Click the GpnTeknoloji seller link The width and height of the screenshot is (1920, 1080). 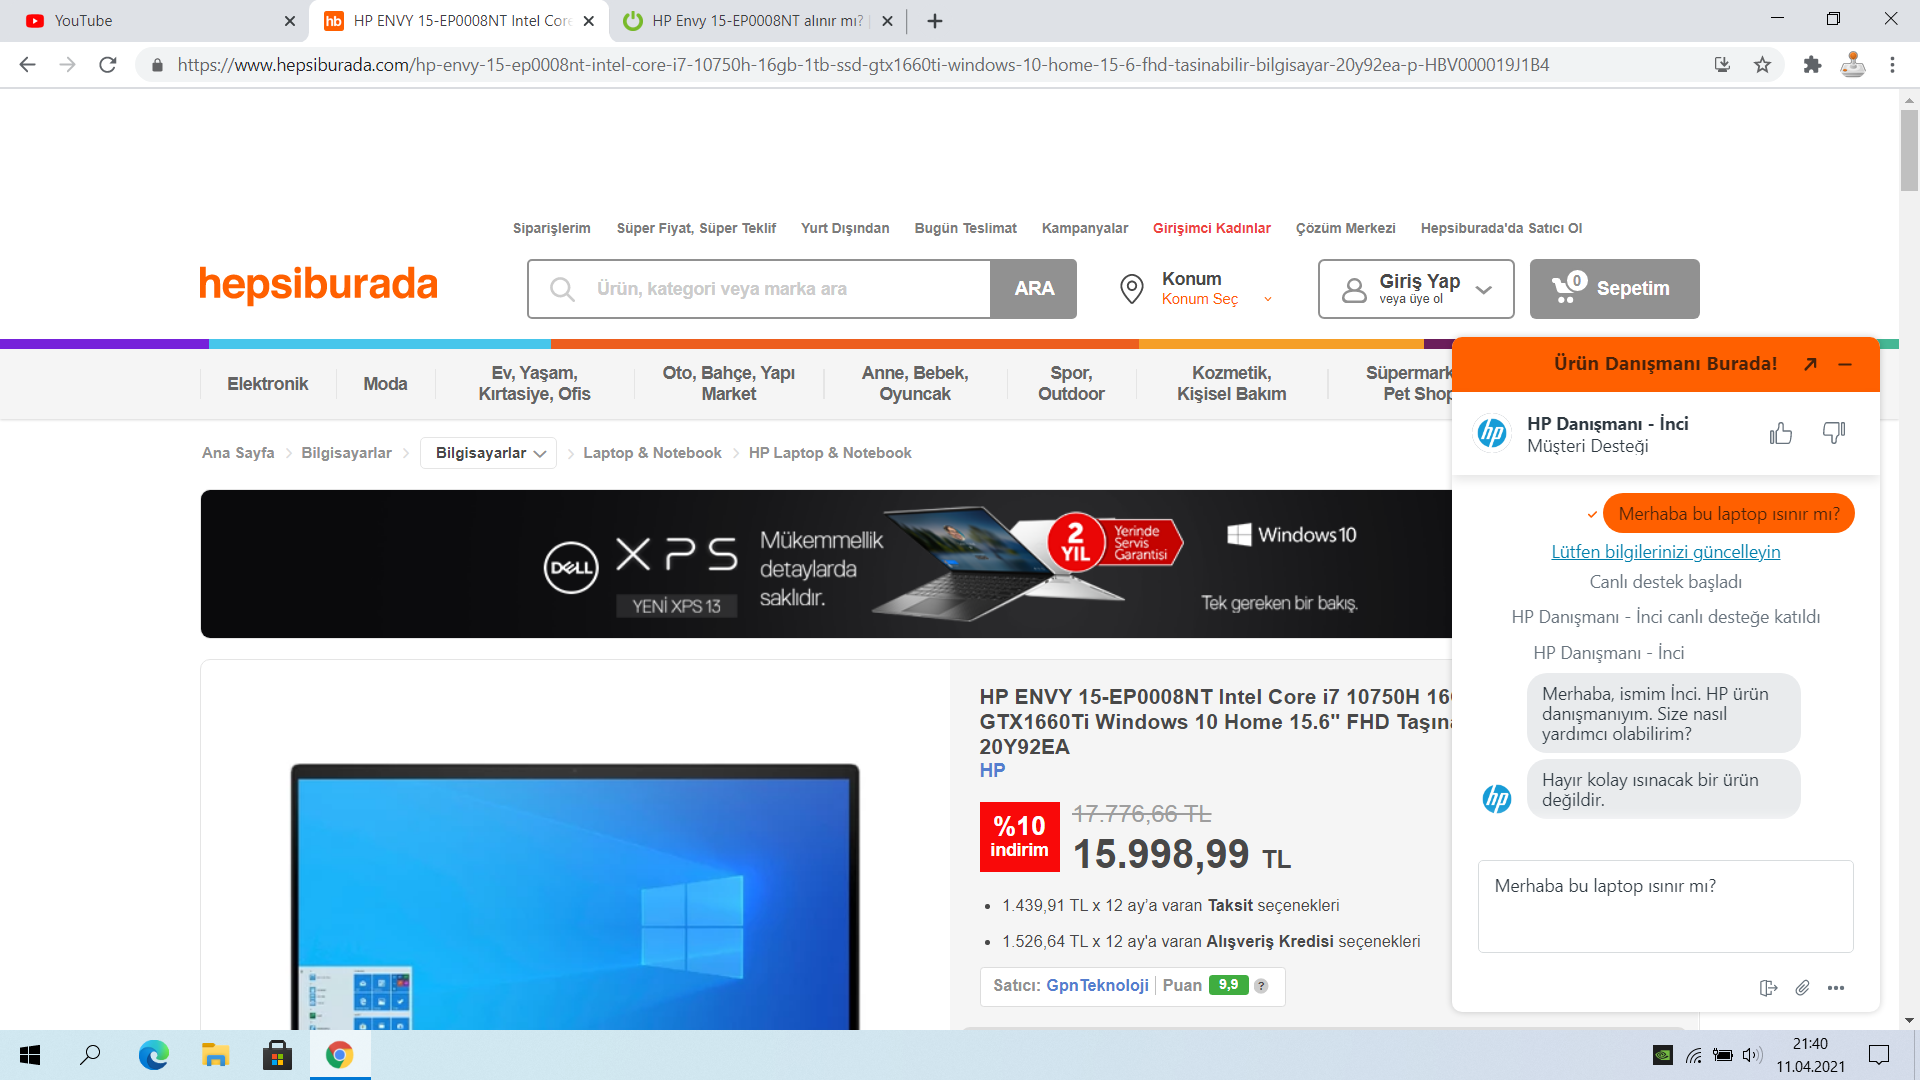point(1097,985)
